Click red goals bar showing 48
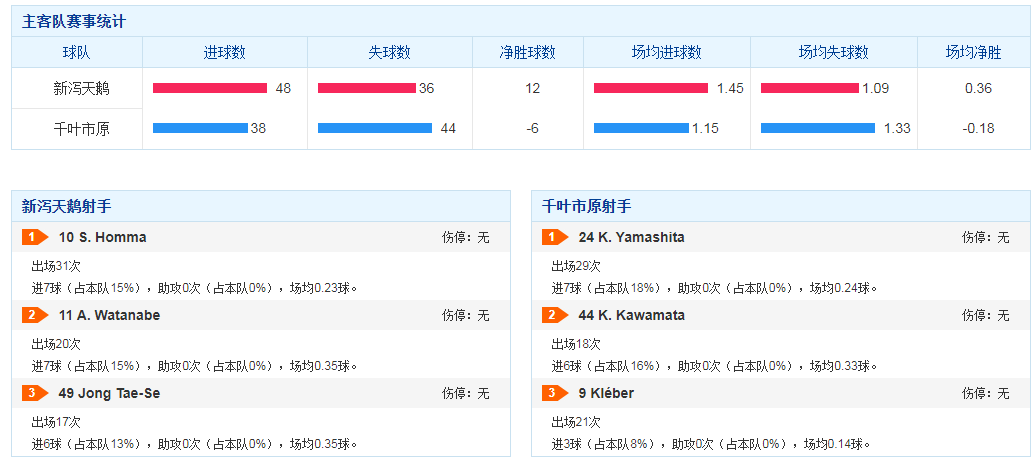Screen dimensions: 1031x463 pos(210,88)
